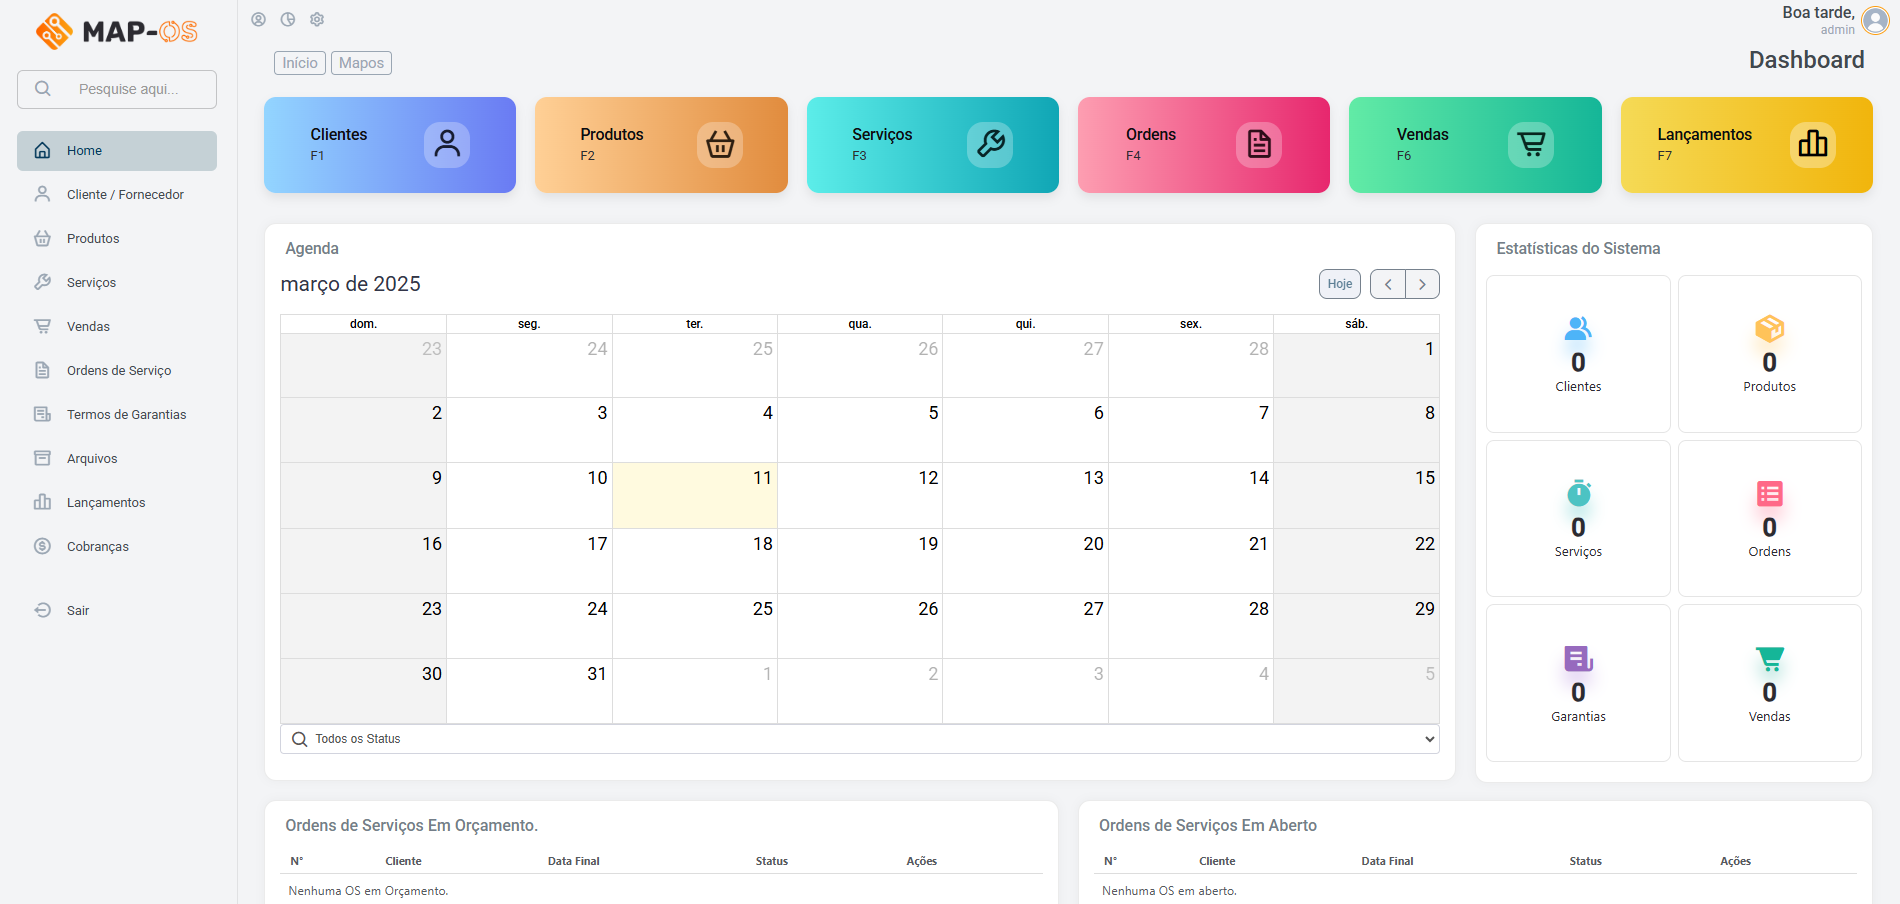Open Ordens de Serviço in sidebar
This screenshot has width=1900, height=904.
click(x=119, y=371)
